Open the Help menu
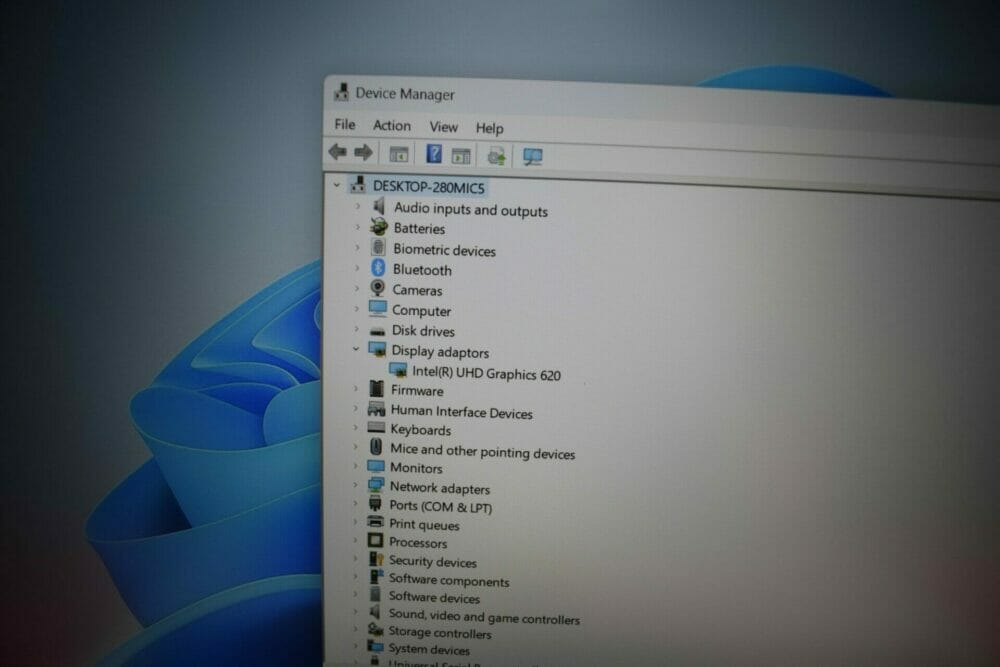 tap(490, 128)
